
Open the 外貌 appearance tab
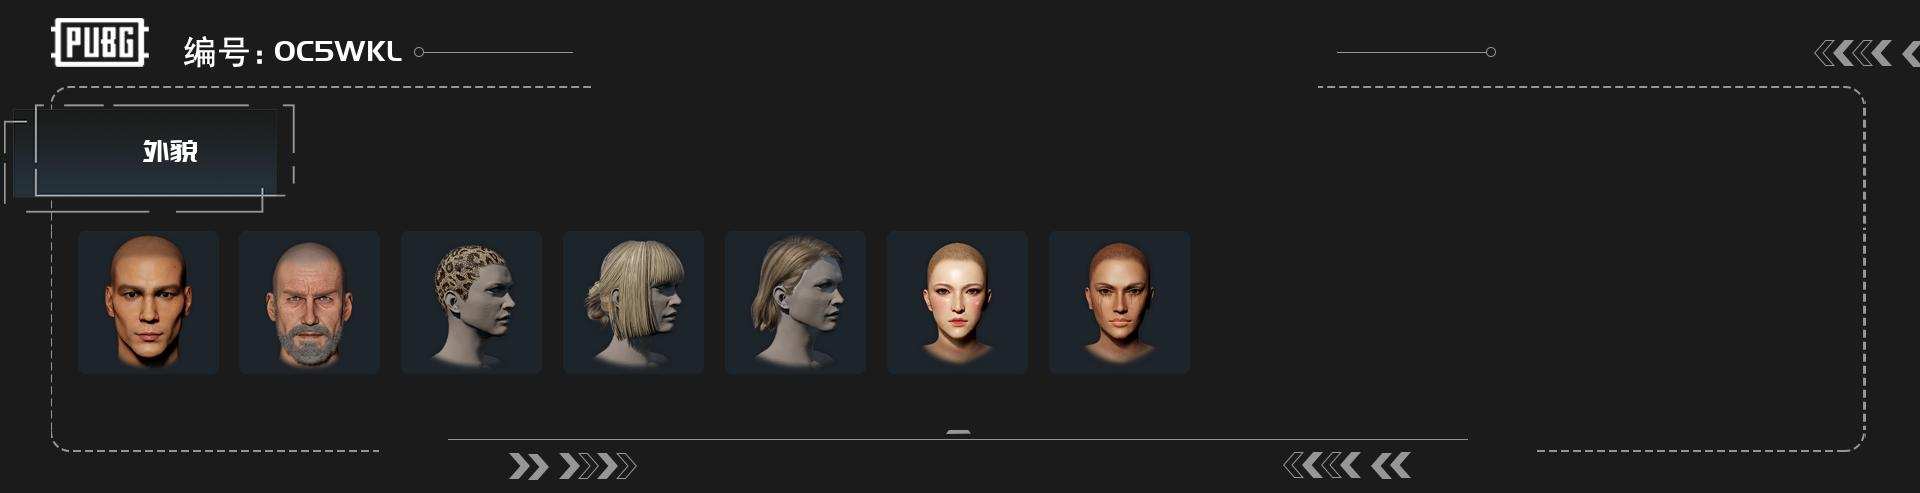156,152
